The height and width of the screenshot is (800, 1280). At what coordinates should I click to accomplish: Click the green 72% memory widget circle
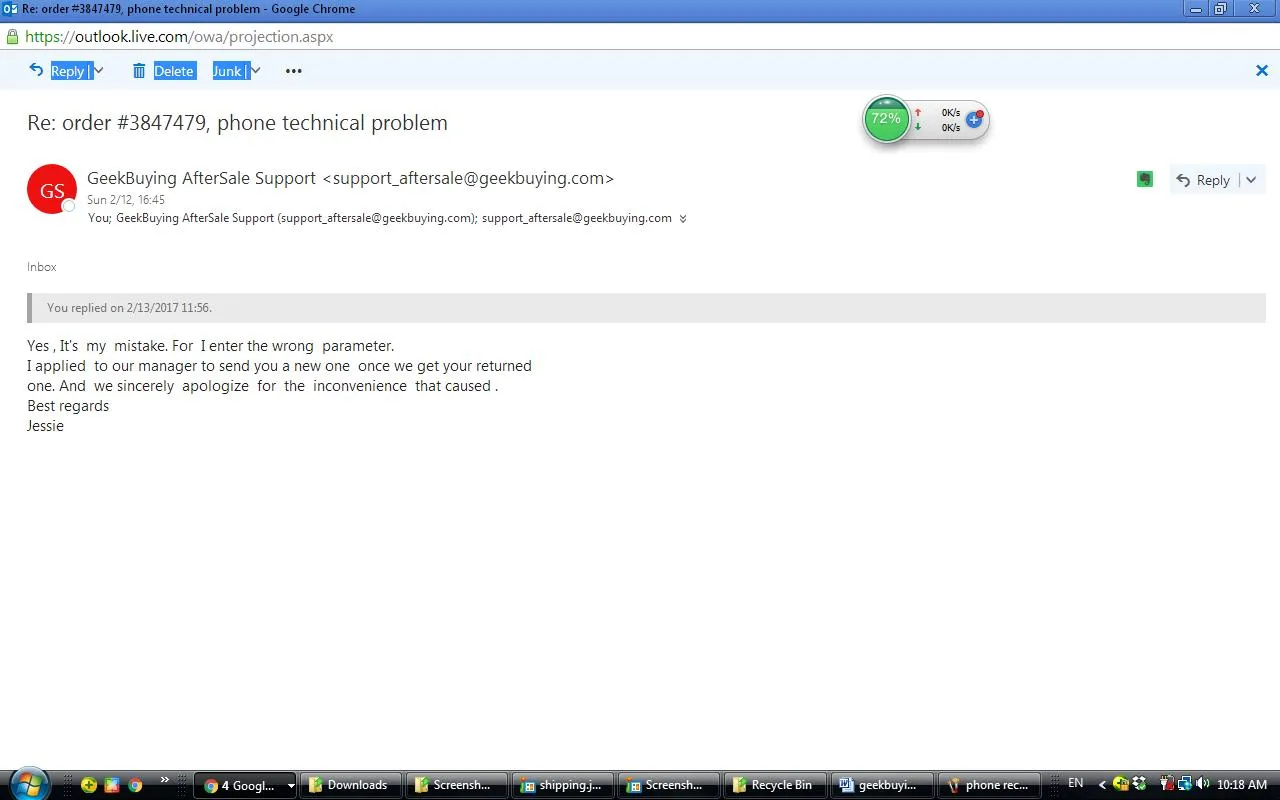tap(886, 119)
